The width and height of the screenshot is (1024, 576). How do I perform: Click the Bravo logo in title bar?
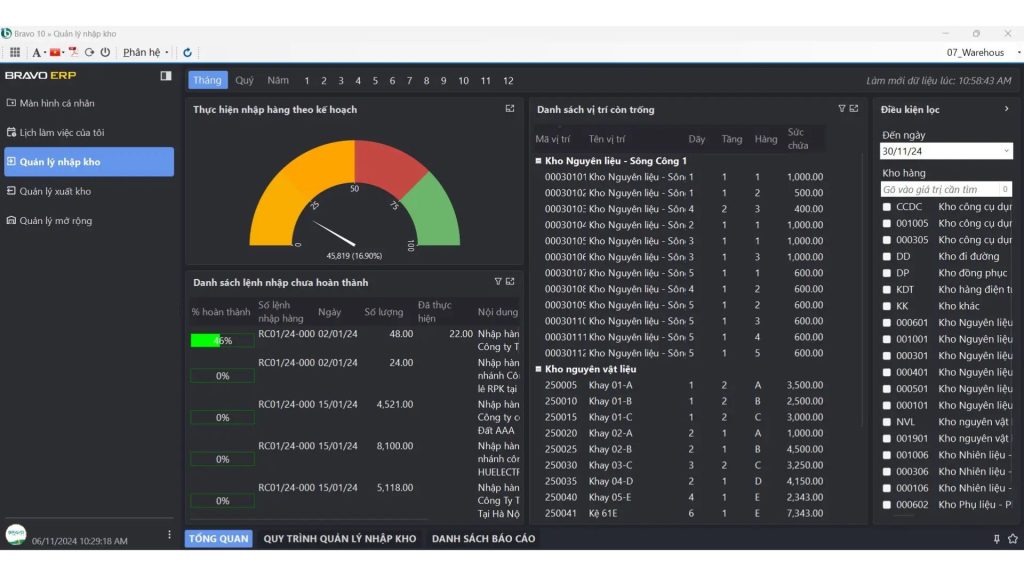tap(7, 33)
